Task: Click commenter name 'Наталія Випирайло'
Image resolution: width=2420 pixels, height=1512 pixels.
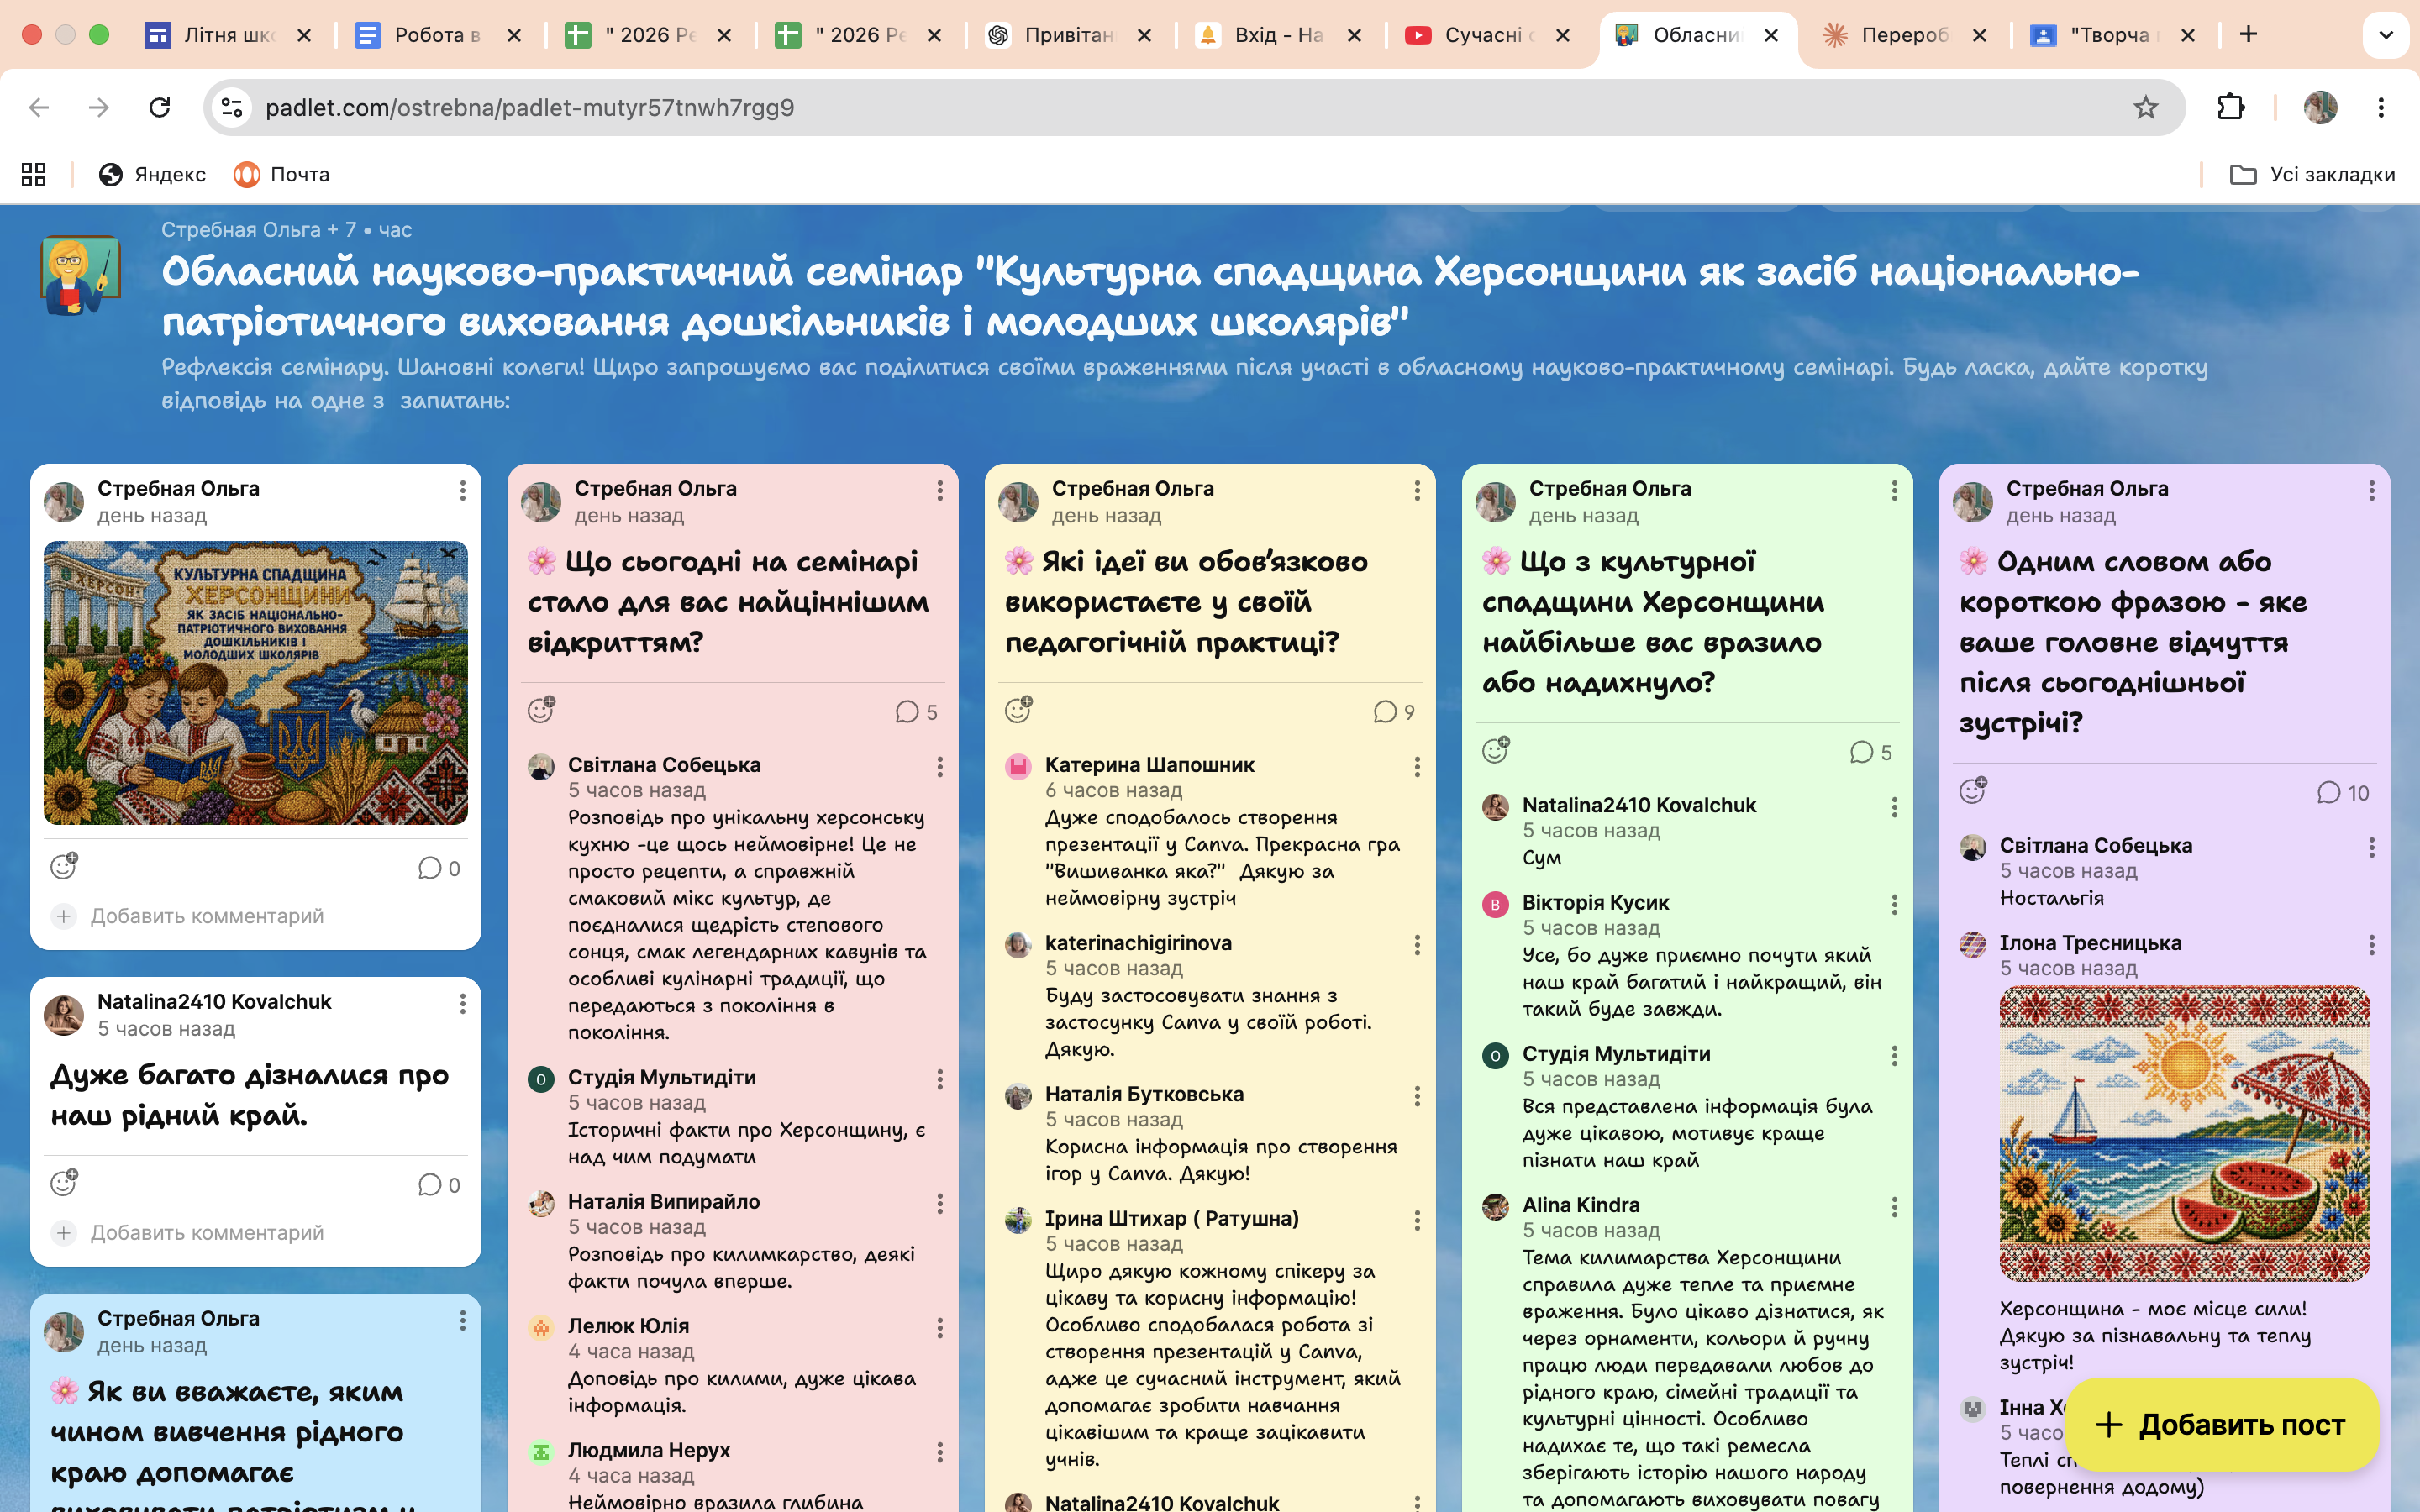Action: point(664,1202)
